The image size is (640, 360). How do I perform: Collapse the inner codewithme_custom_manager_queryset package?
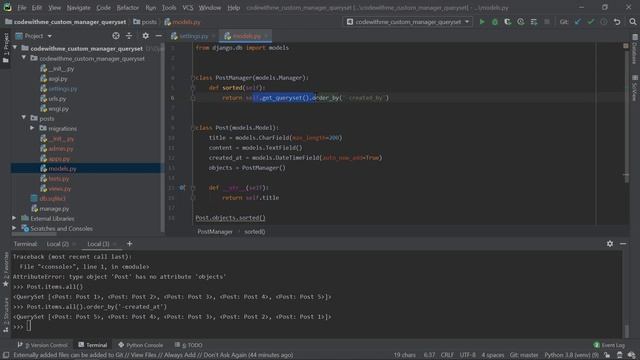(x=24, y=58)
